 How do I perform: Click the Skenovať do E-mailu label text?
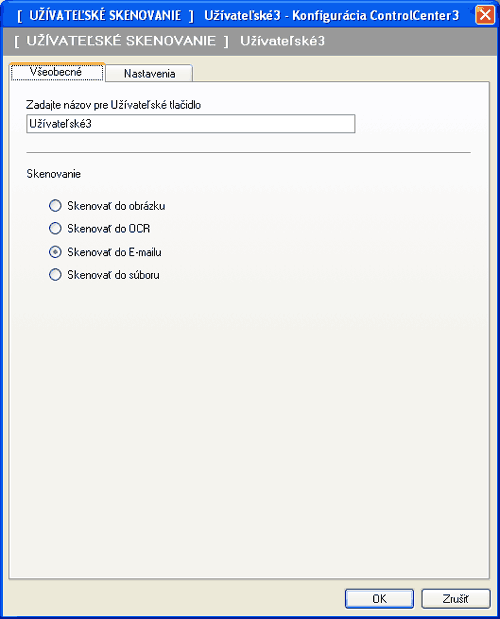tap(114, 252)
